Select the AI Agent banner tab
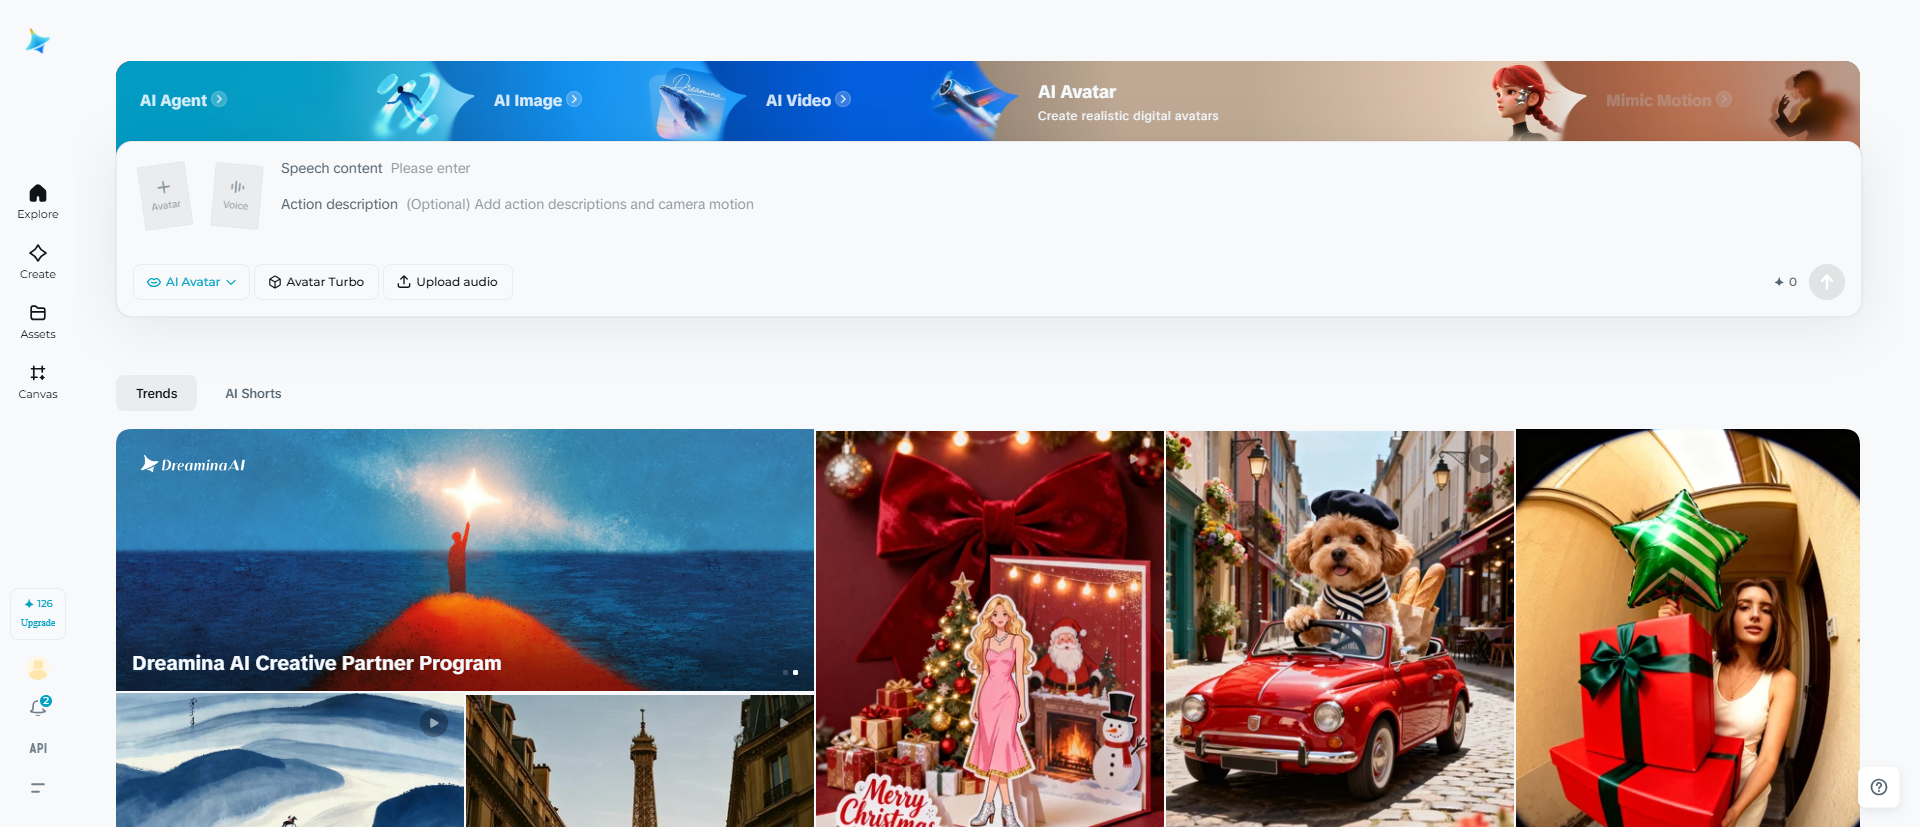 click(183, 100)
